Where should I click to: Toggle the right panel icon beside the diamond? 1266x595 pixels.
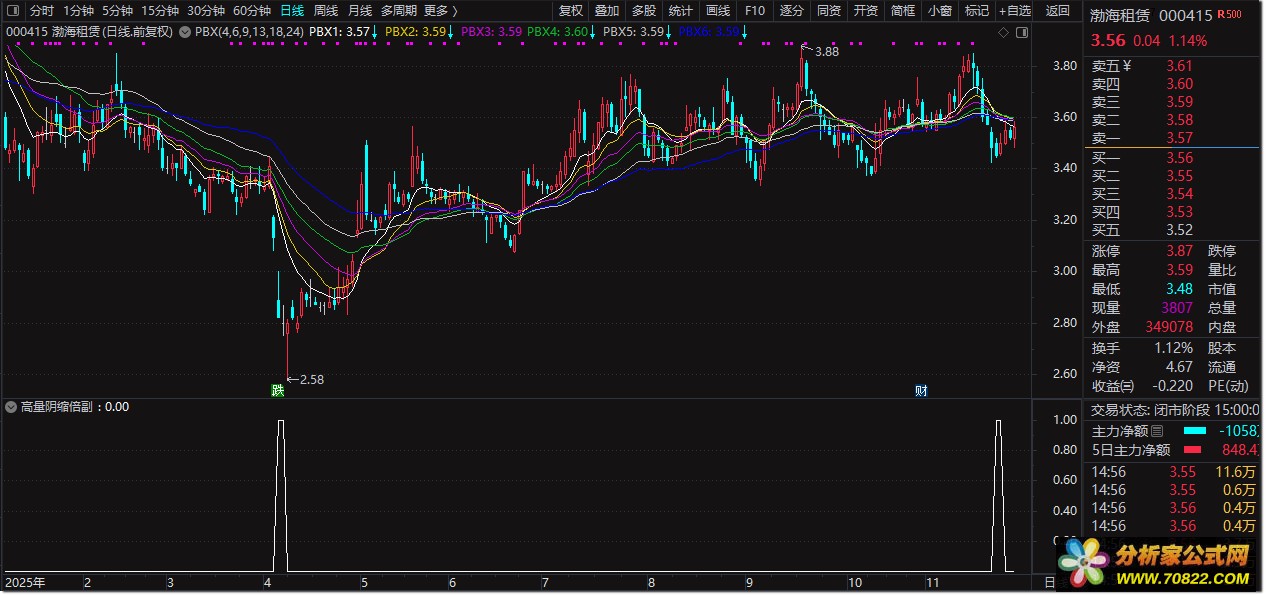click(1020, 32)
